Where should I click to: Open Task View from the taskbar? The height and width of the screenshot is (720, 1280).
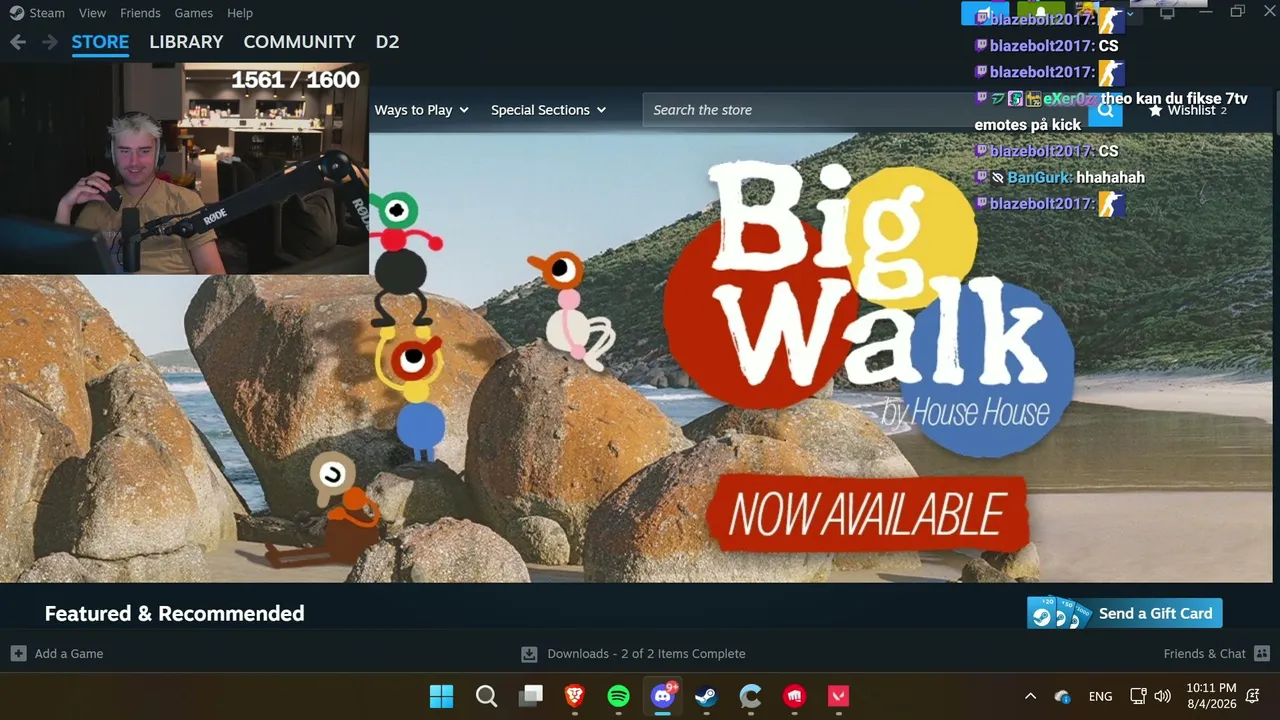[531, 696]
